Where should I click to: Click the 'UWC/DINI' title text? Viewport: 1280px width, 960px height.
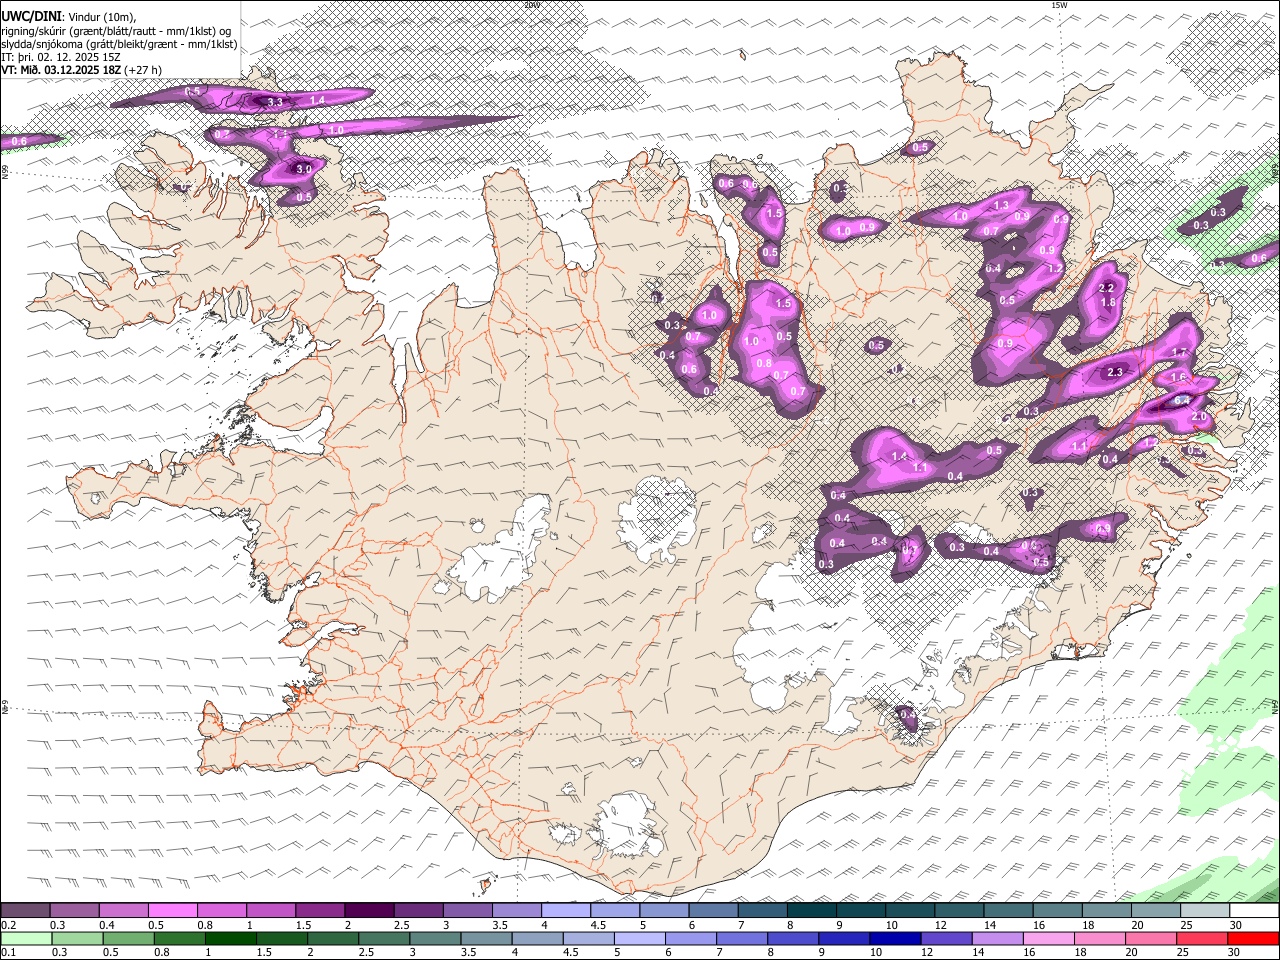coord(30,17)
